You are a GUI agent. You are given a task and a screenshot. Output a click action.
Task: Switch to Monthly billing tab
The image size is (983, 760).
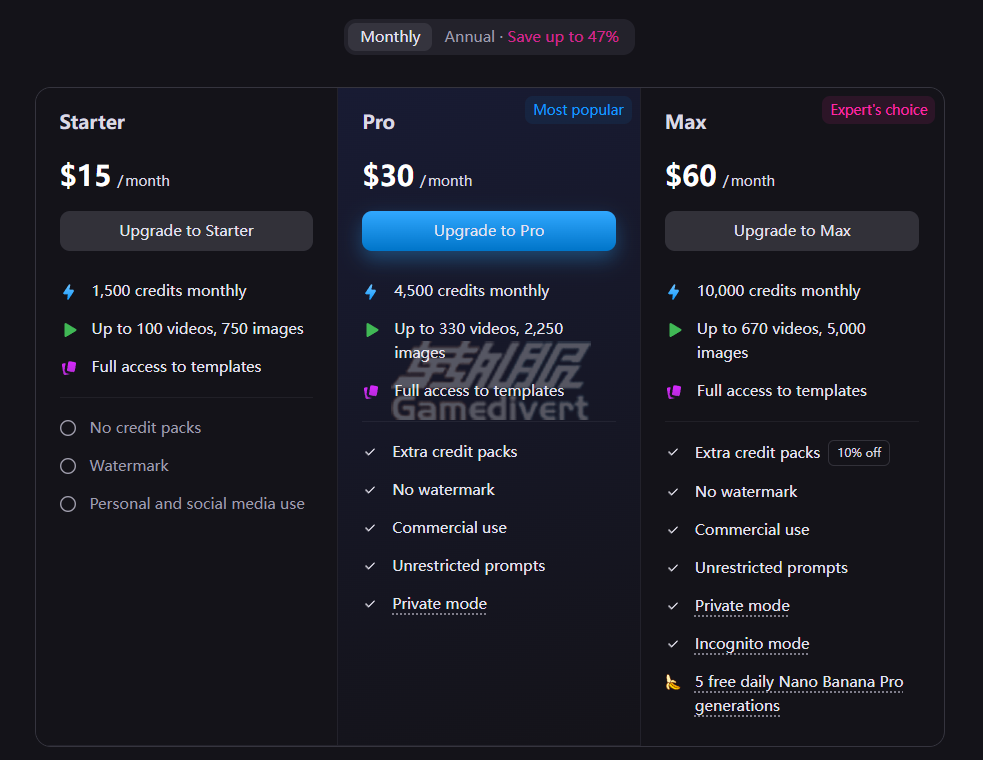[x=390, y=37]
